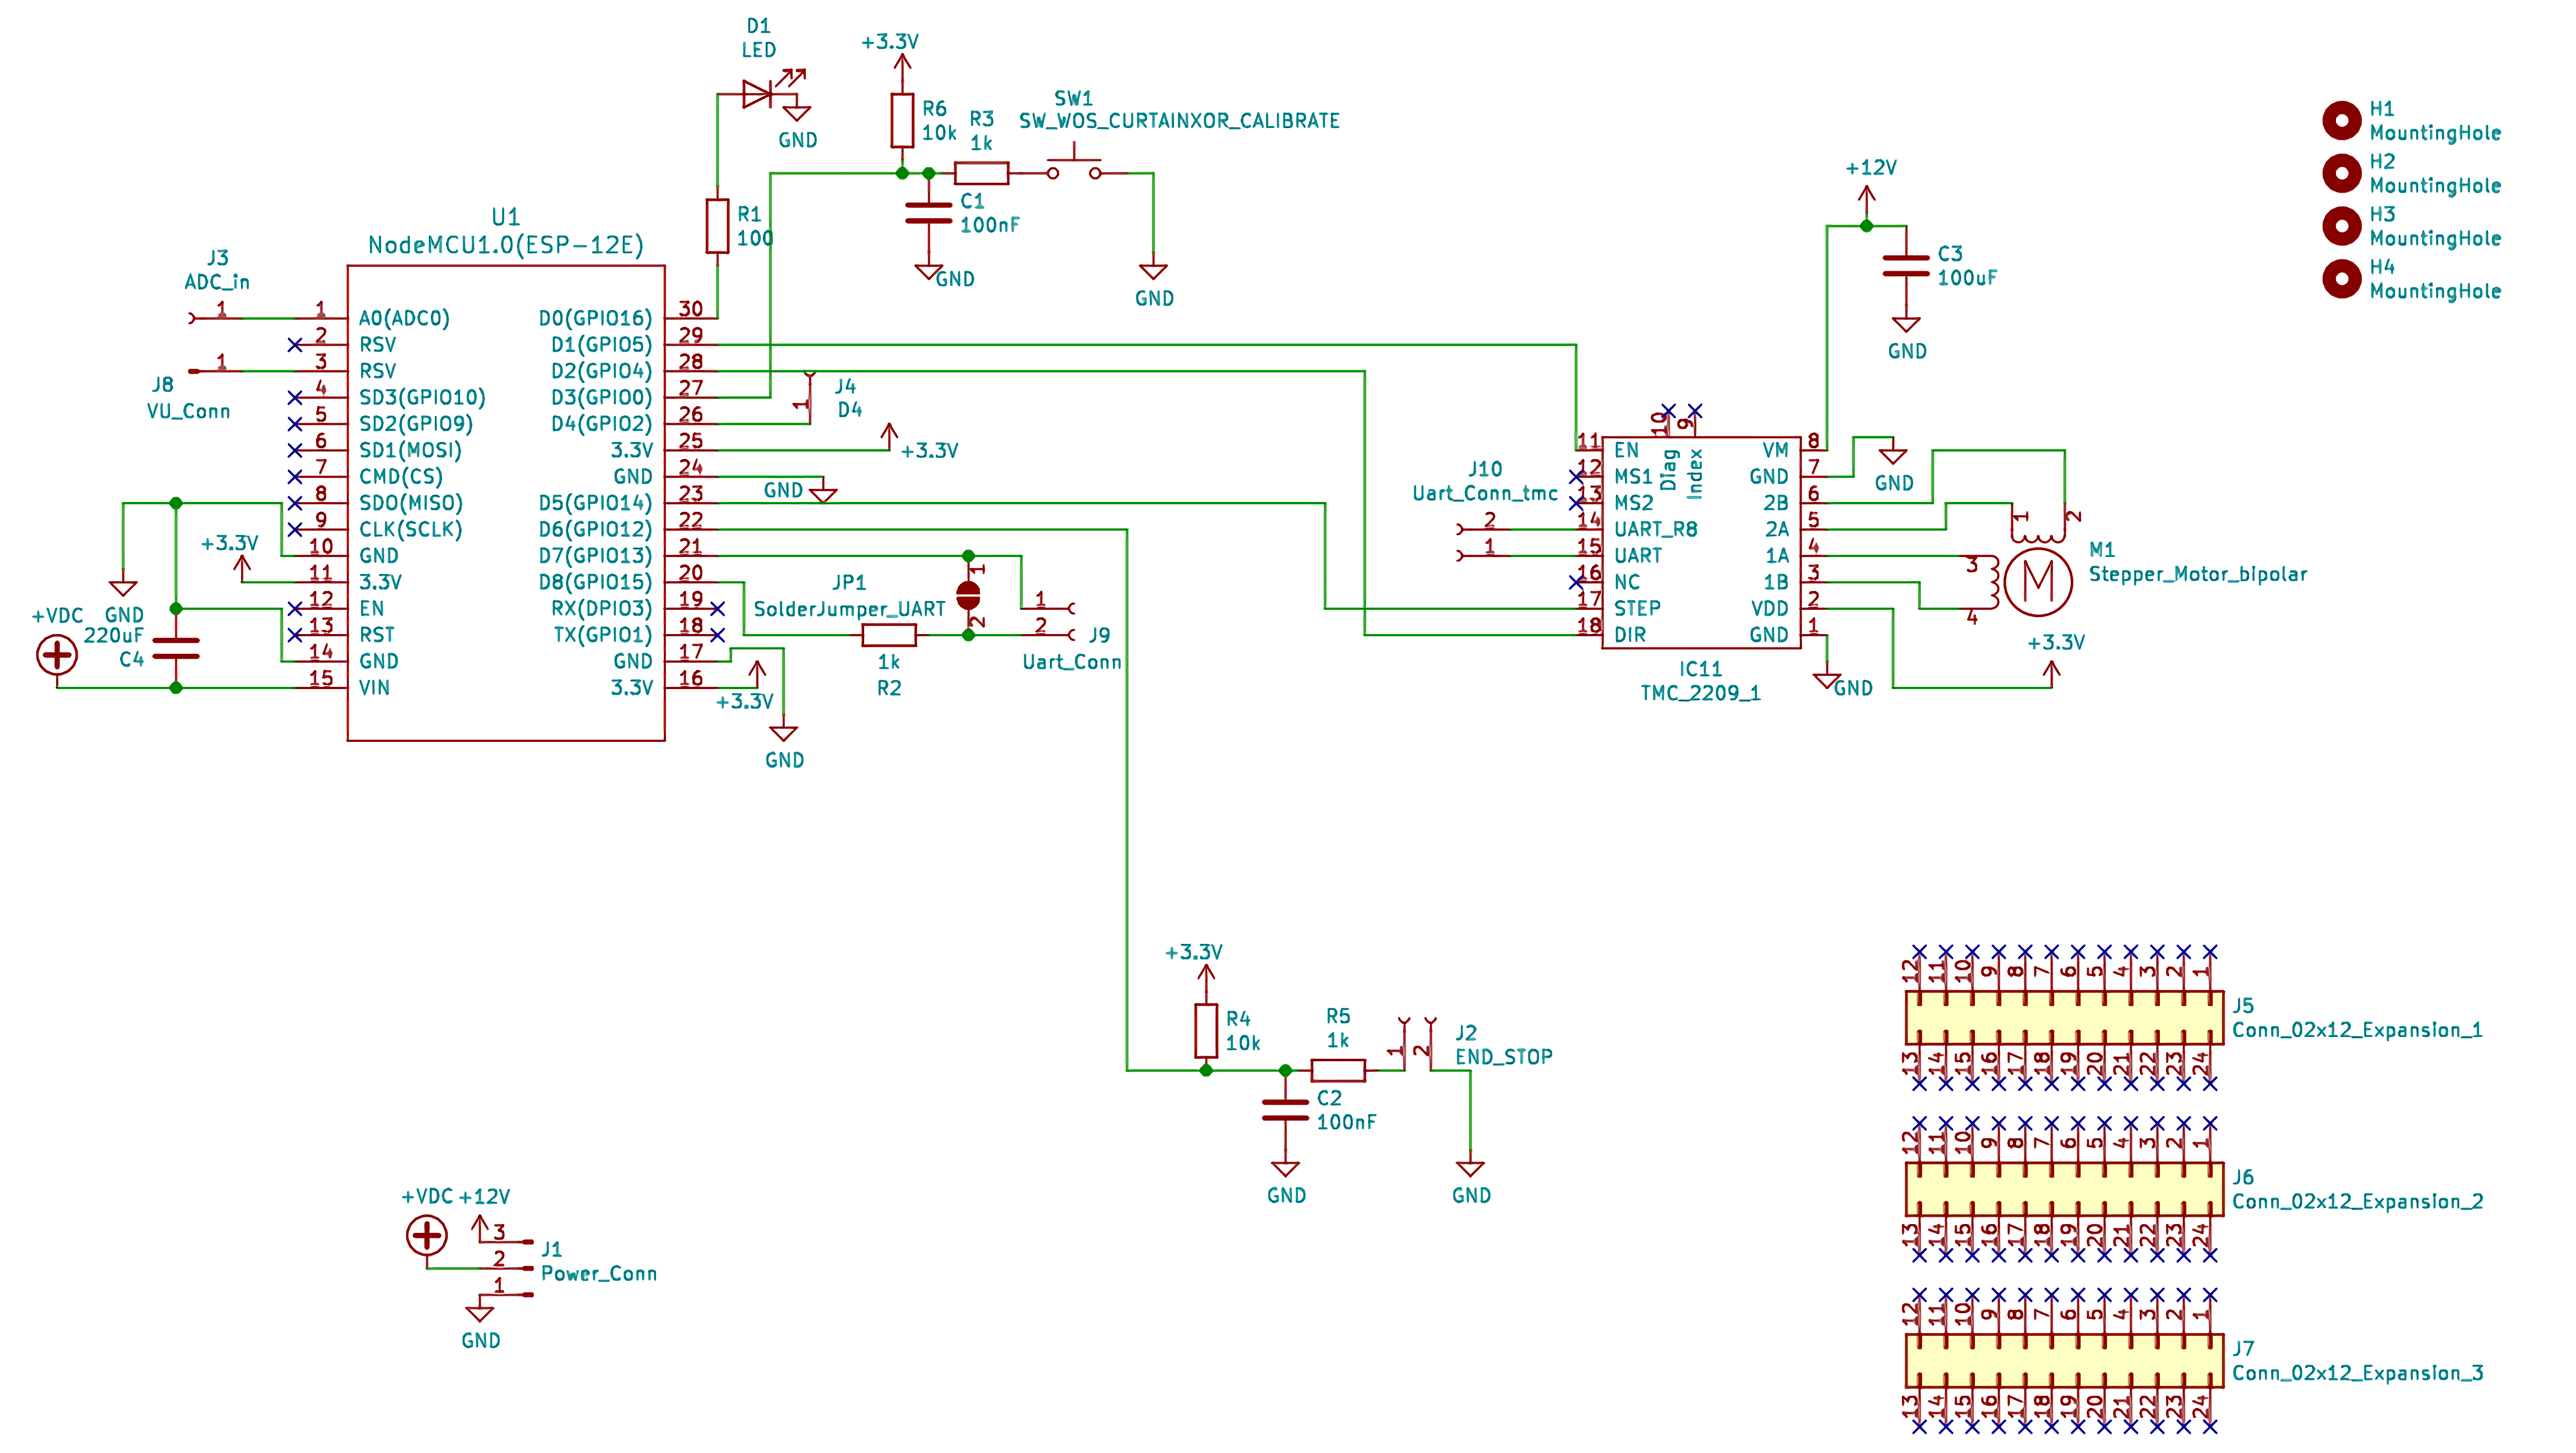2576x1453 pixels.
Task: Select the D5(GPIO14) pin name
Action: click(595, 503)
